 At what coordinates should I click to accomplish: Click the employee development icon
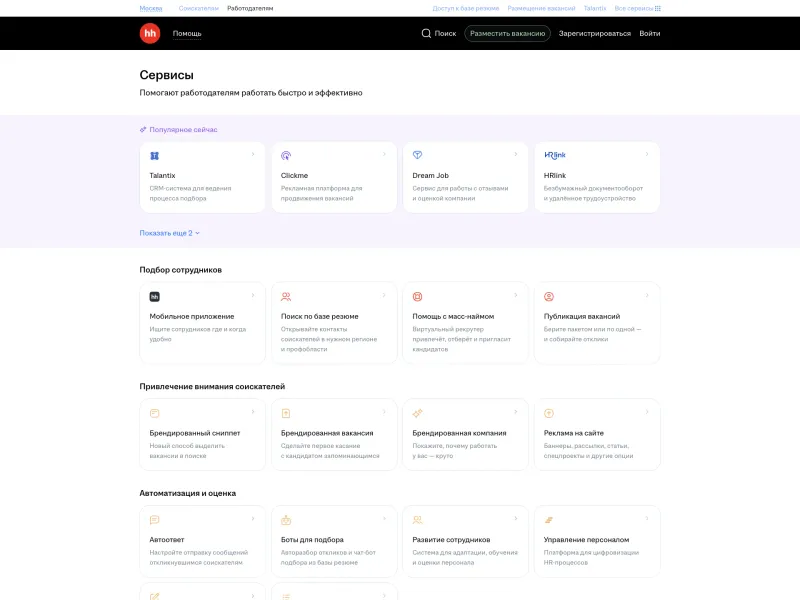(x=417, y=520)
